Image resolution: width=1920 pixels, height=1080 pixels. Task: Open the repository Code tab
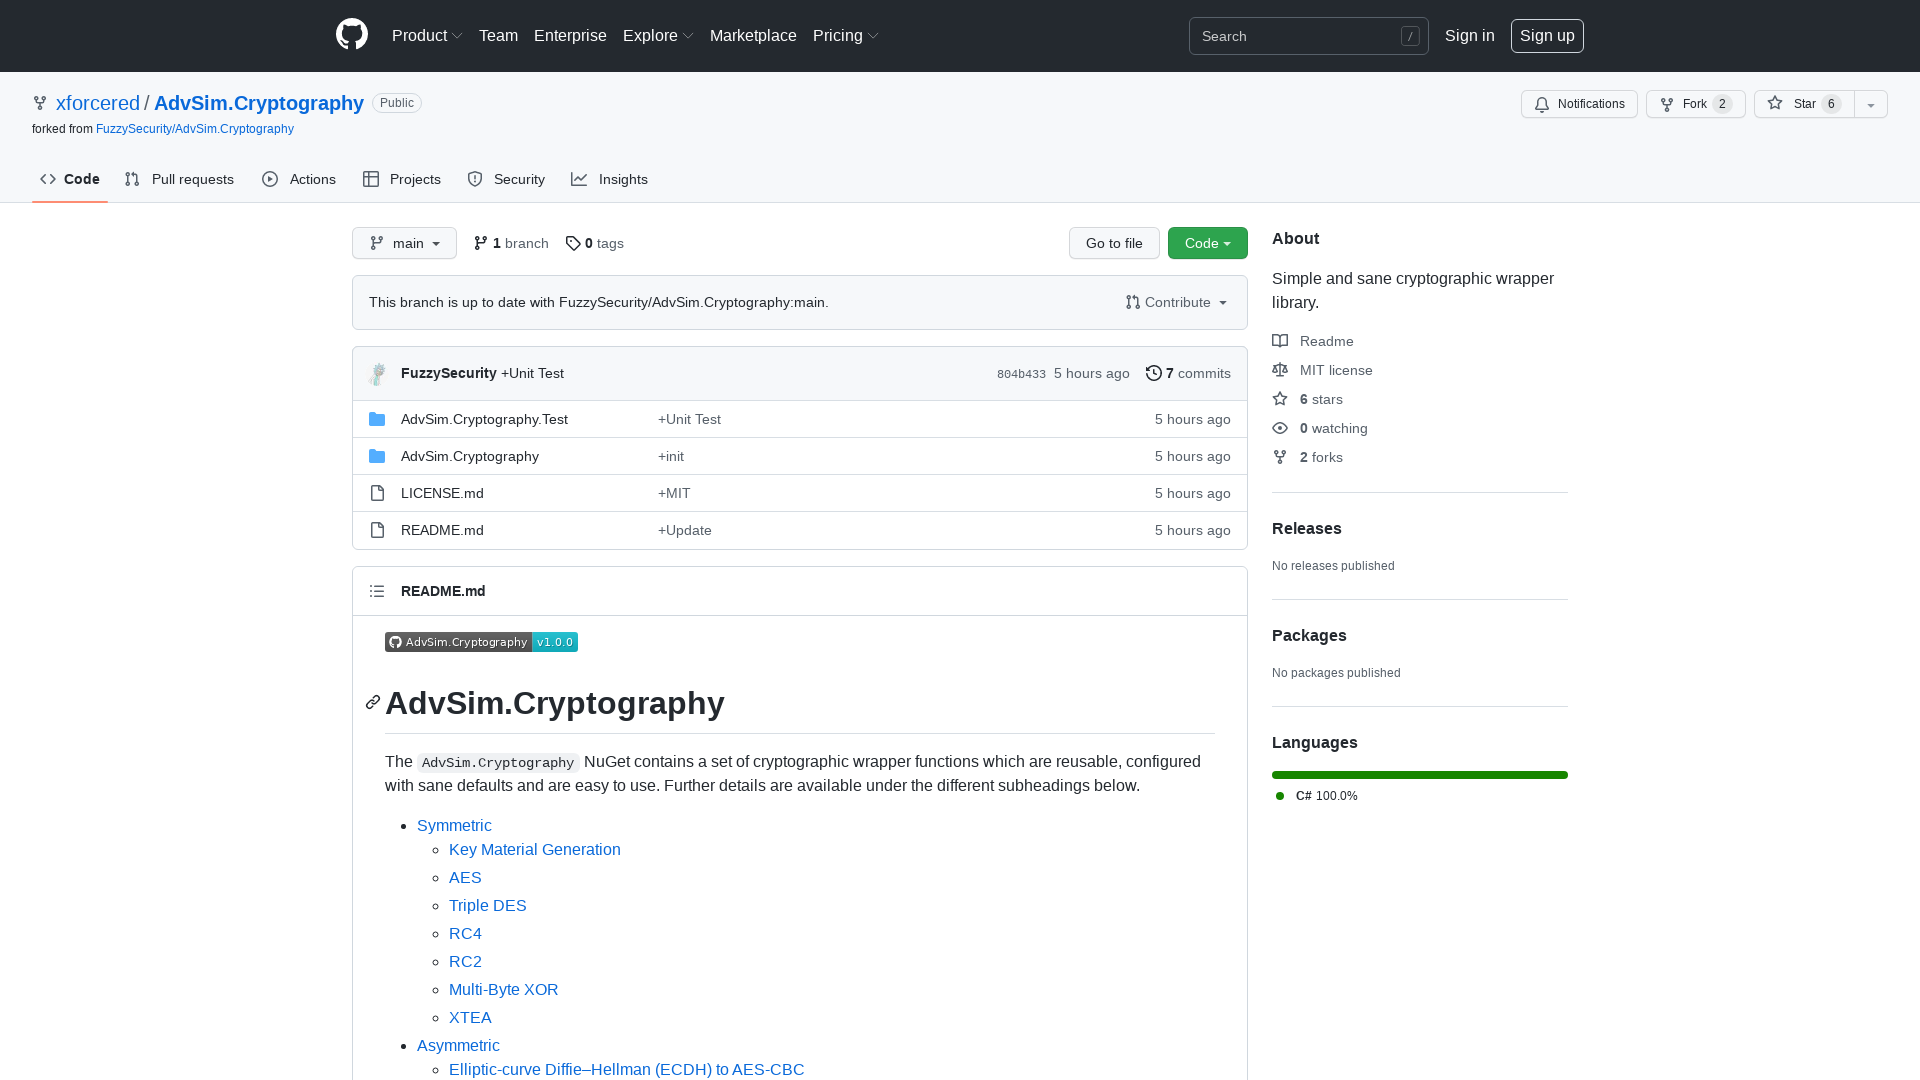69,179
